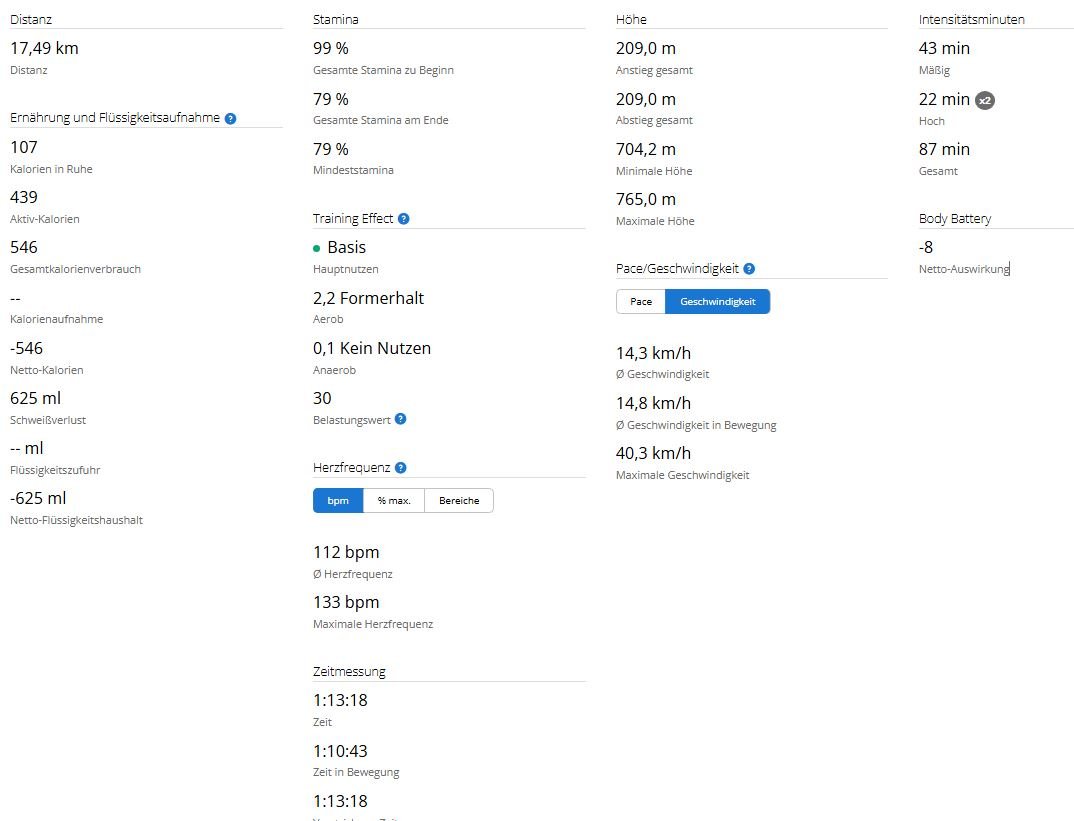Select bpm heart rate view
Screen dimensions: 1074x821
pos(338,500)
